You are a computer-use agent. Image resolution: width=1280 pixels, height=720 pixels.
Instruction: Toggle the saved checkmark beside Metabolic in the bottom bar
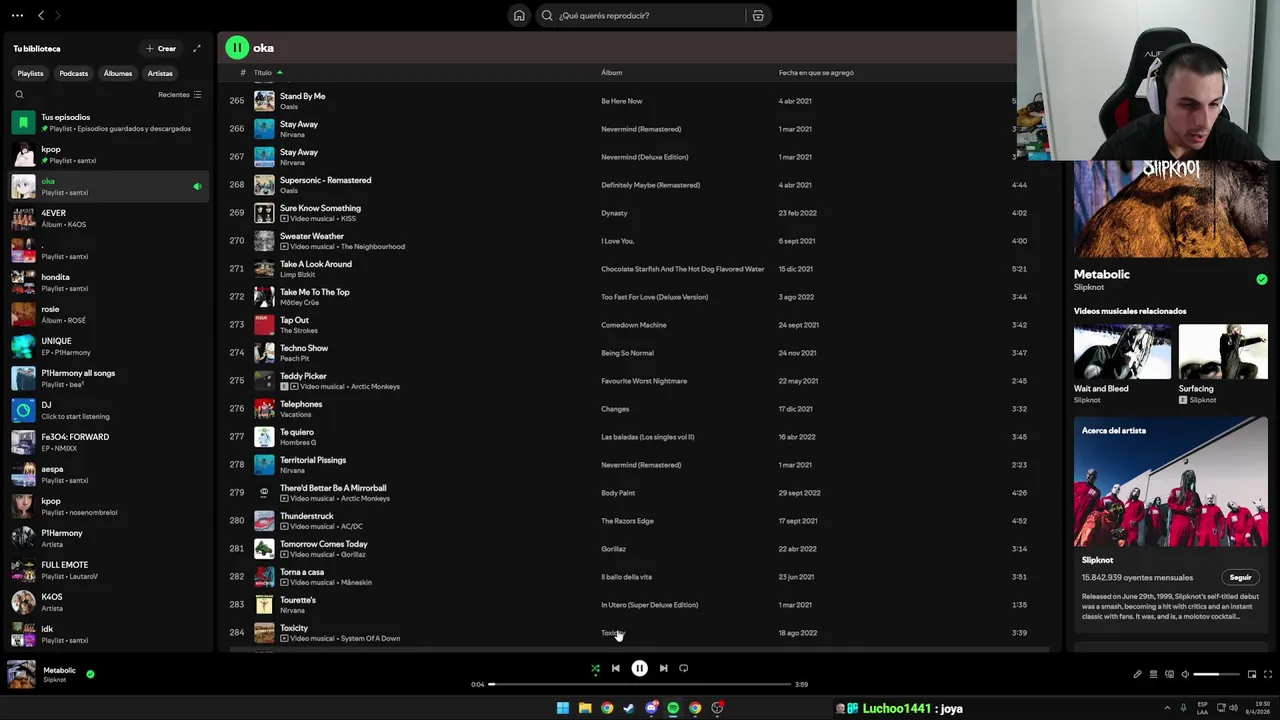90,674
